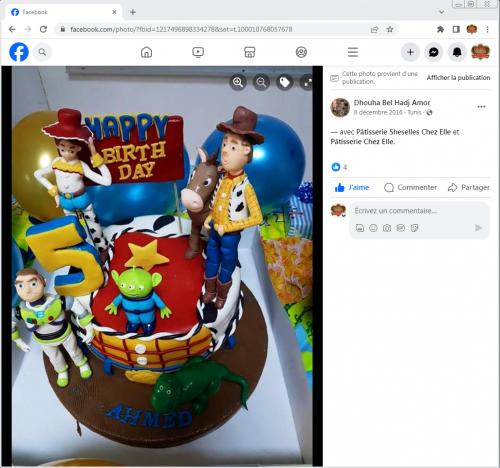Zoom out of the photo
The image size is (500, 468).
coord(261,82)
